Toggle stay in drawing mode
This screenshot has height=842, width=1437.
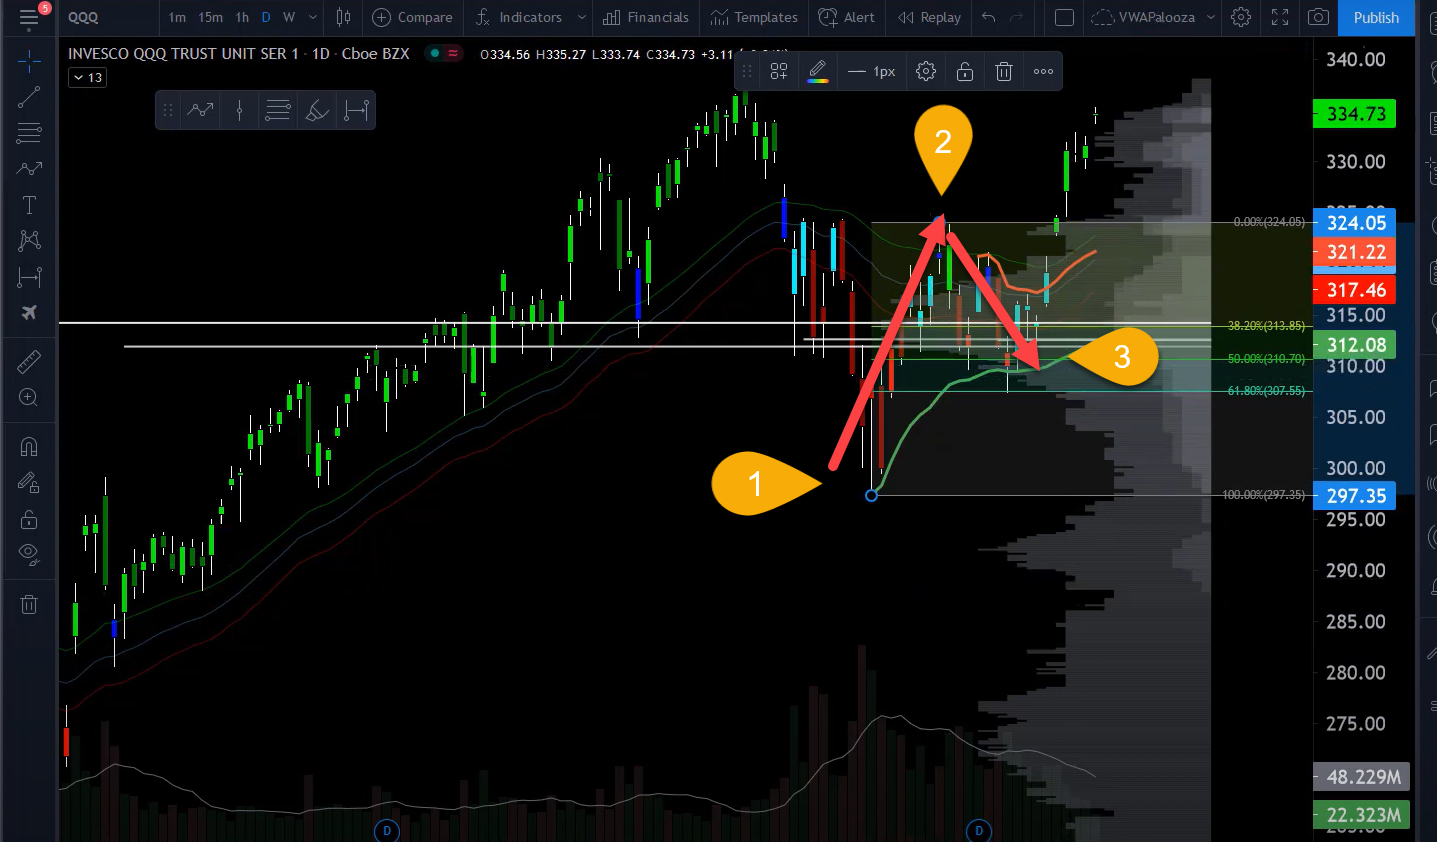click(x=29, y=483)
